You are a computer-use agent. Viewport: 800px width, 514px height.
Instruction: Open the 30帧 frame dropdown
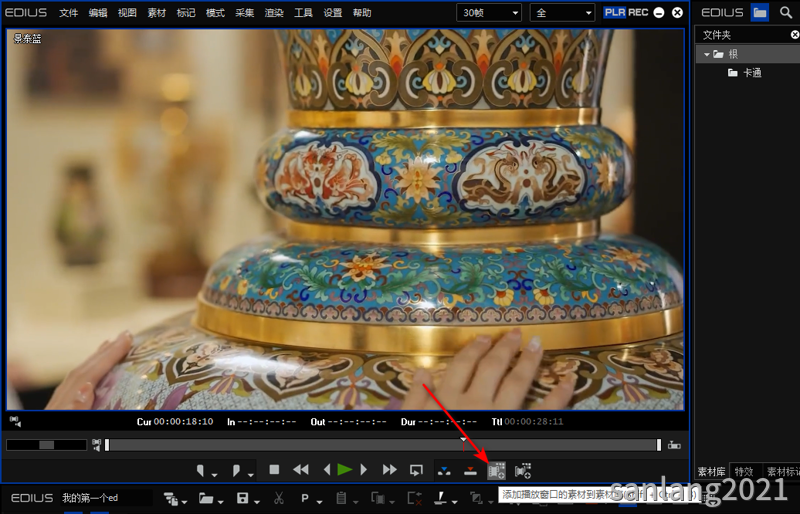(489, 13)
